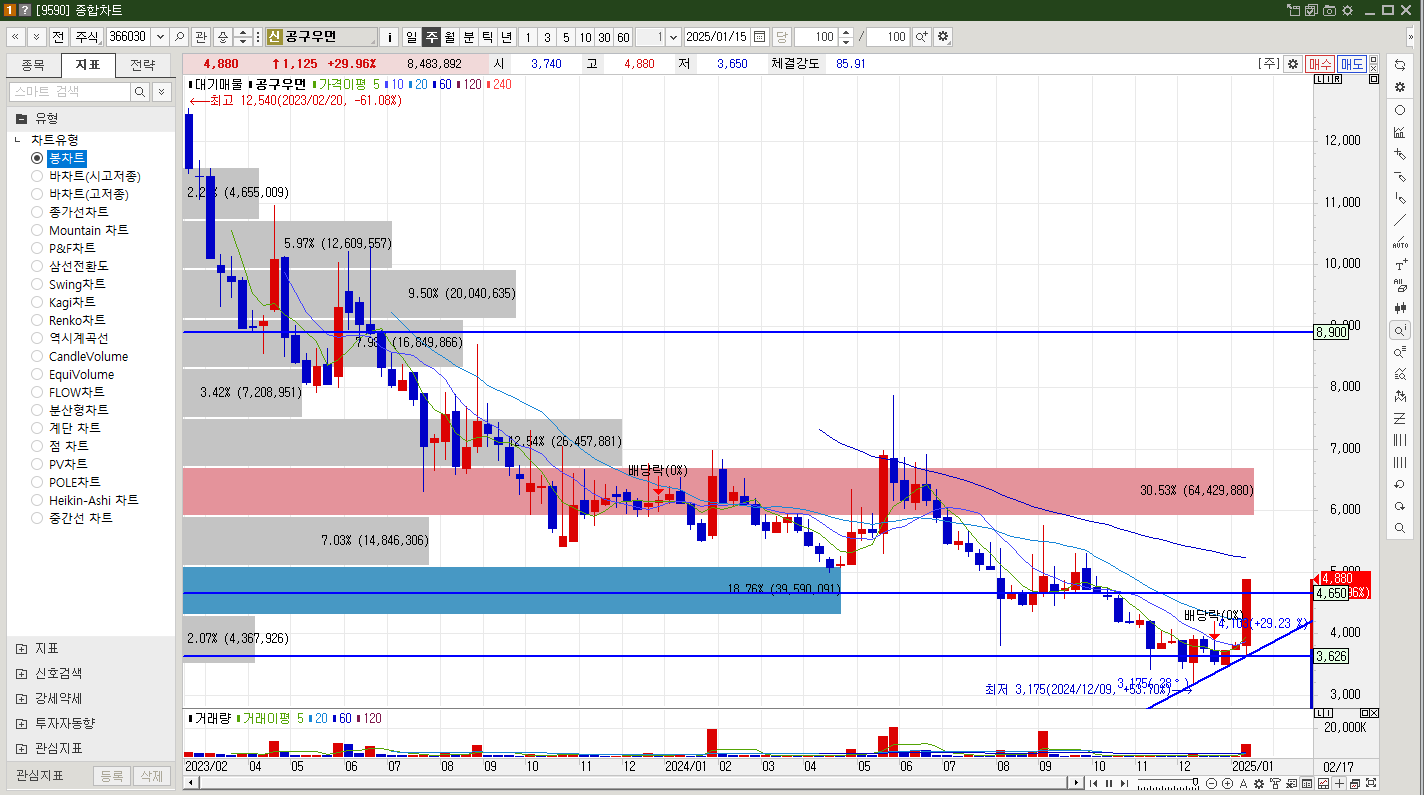Click the blue 매도 sell button
1424x795 pixels.
(x=1352, y=64)
